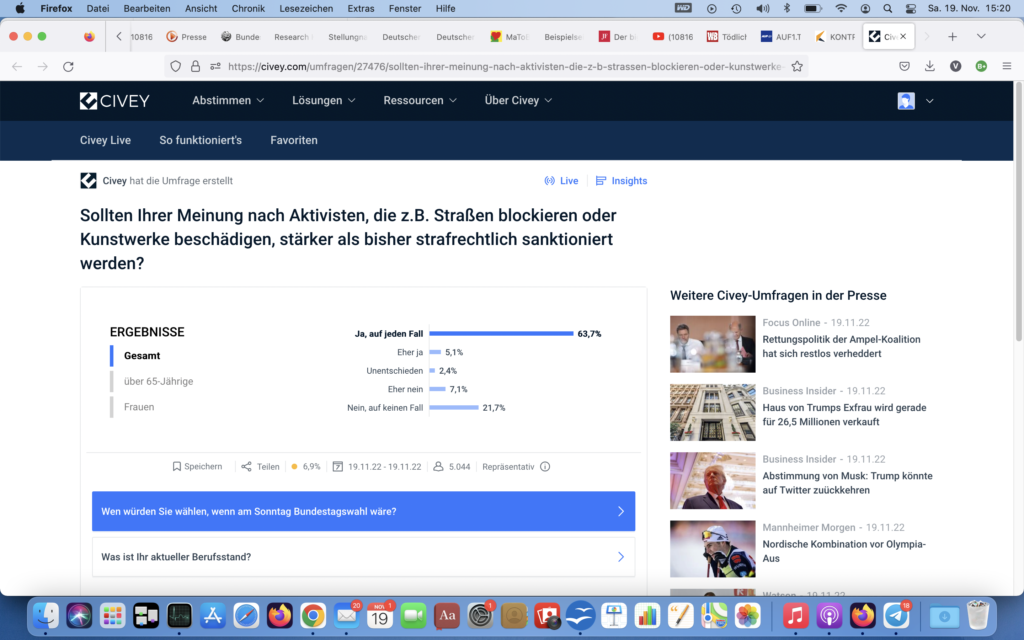The width and height of the screenshot is (1024, 640).
Task: Select the Frauen results filter
Action: [139, 407]
